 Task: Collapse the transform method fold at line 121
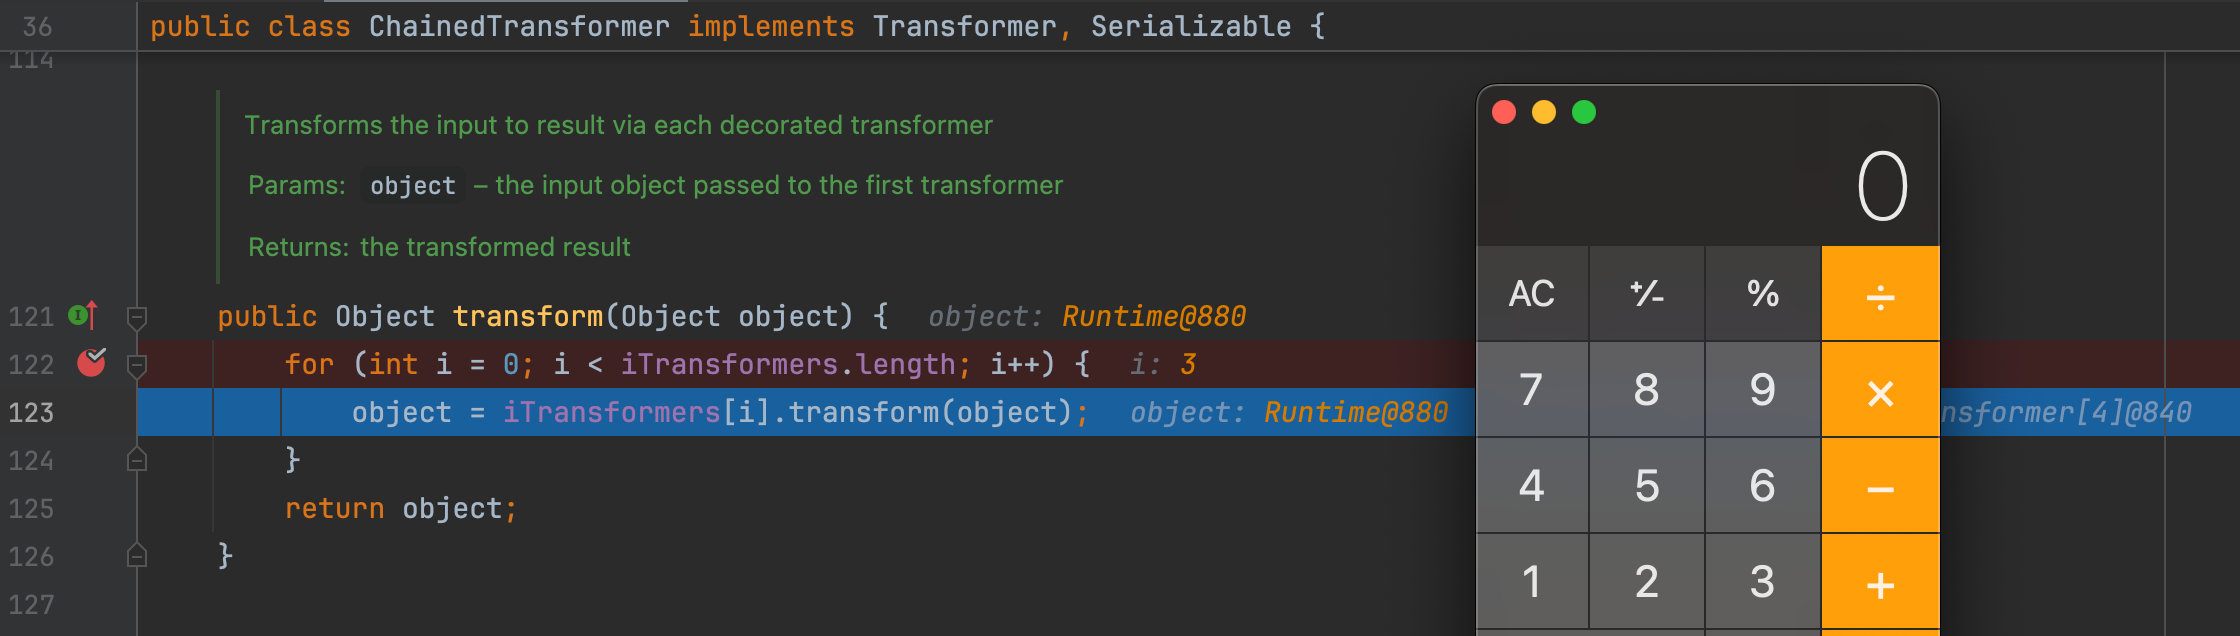pos(138,318)
